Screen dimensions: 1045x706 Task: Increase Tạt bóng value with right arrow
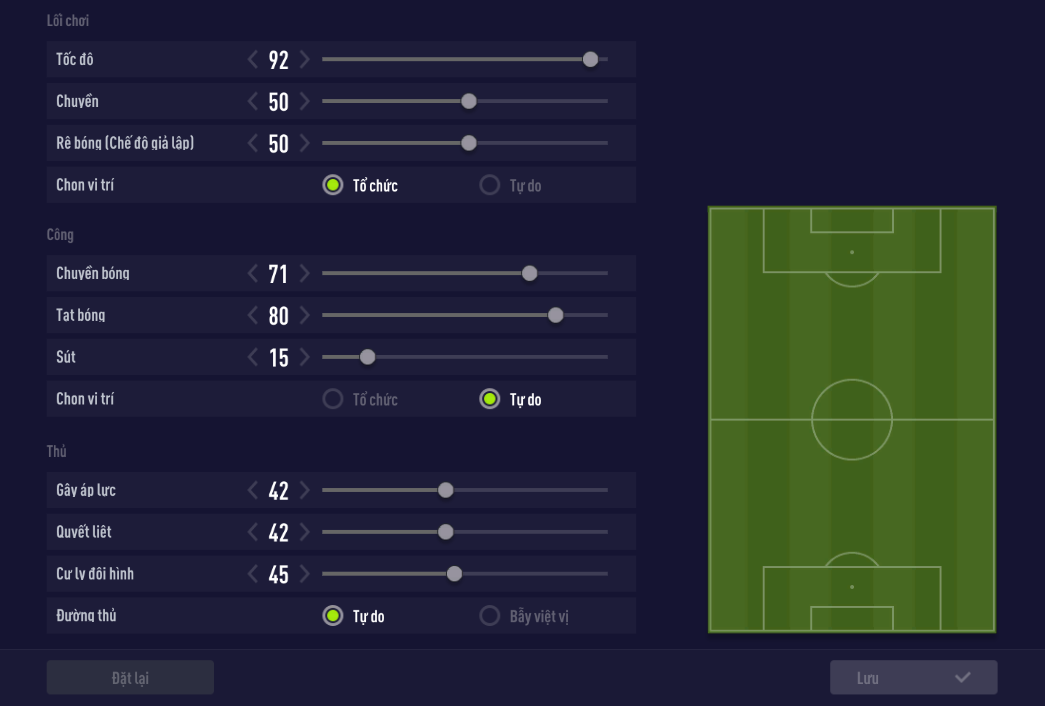click(x=305, y=316)
